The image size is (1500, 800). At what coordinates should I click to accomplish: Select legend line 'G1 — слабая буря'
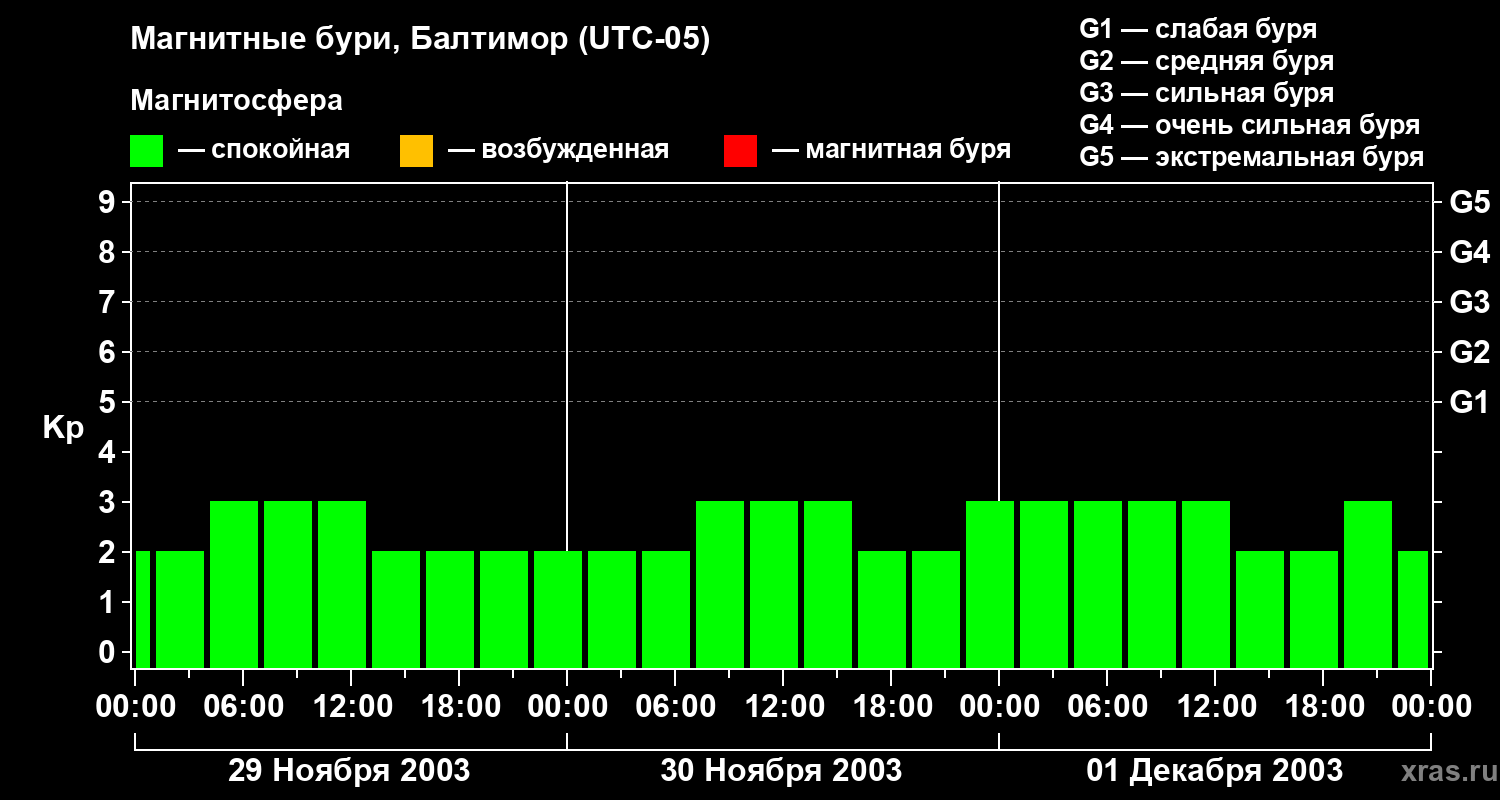point(1198,29)
